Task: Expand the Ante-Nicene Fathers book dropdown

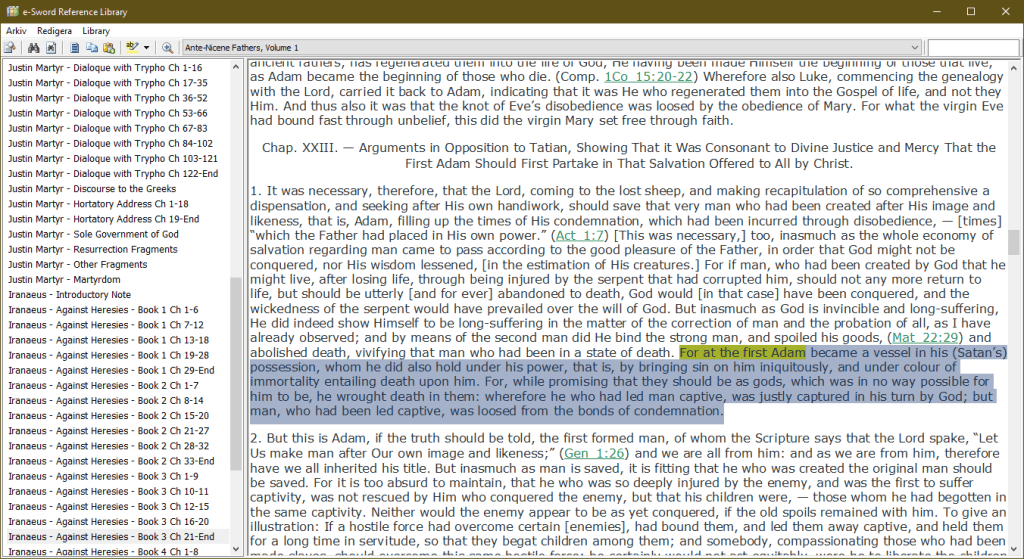Action: click(x=915, y=47)
